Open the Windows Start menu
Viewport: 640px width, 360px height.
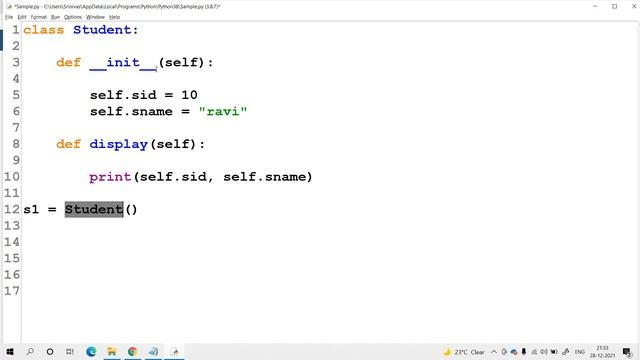click(x=10, y=351)
